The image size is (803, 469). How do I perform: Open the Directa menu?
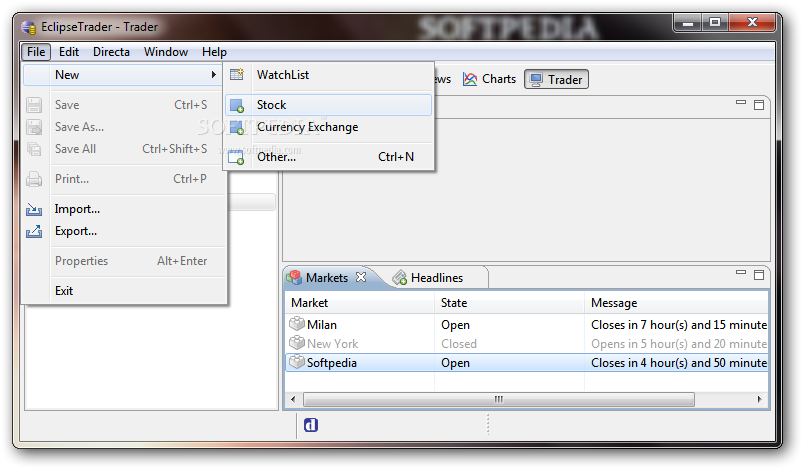pos(111,52)
